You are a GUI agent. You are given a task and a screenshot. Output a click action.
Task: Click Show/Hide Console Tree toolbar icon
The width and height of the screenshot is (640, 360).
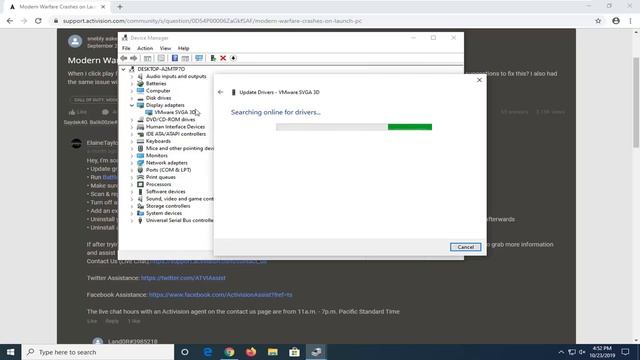pos(147,58)
